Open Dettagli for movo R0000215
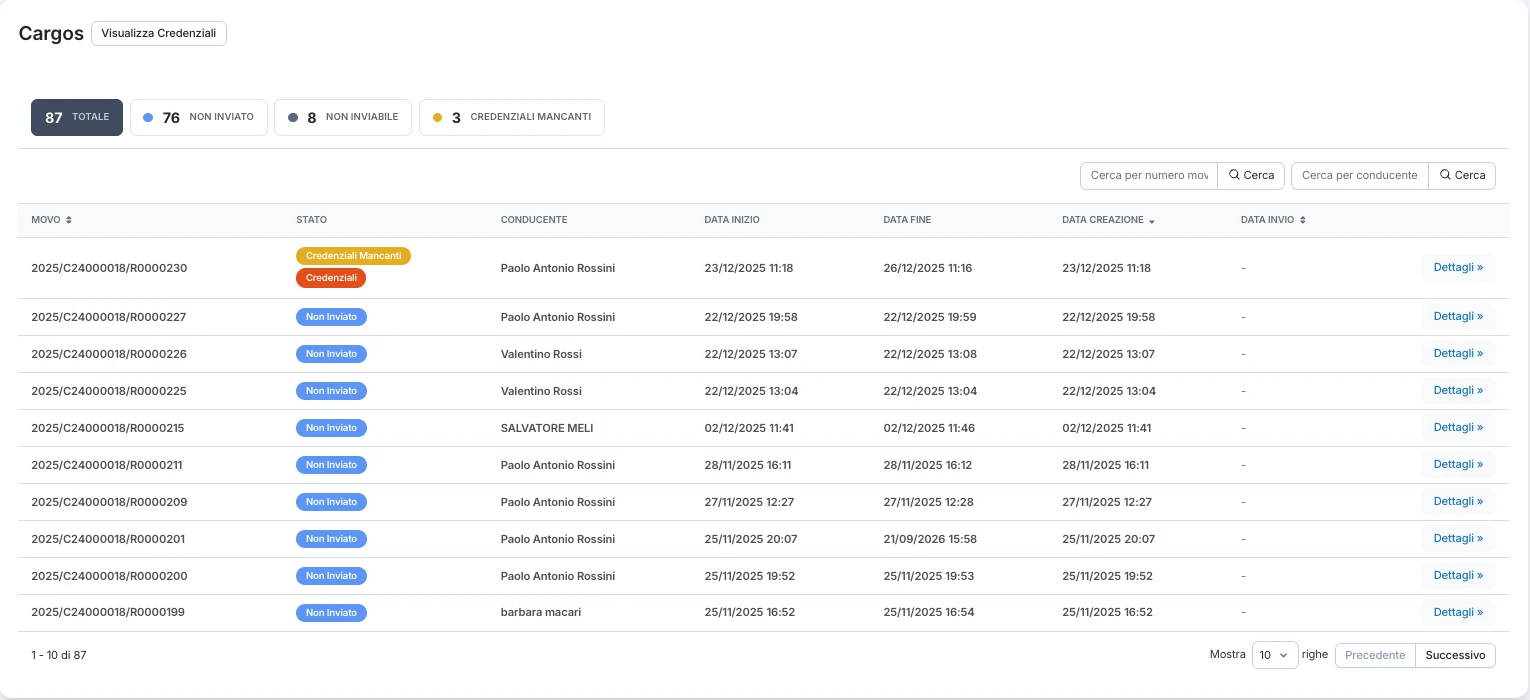Viewport: 1530px width, 700px height. click(1458, 427)
